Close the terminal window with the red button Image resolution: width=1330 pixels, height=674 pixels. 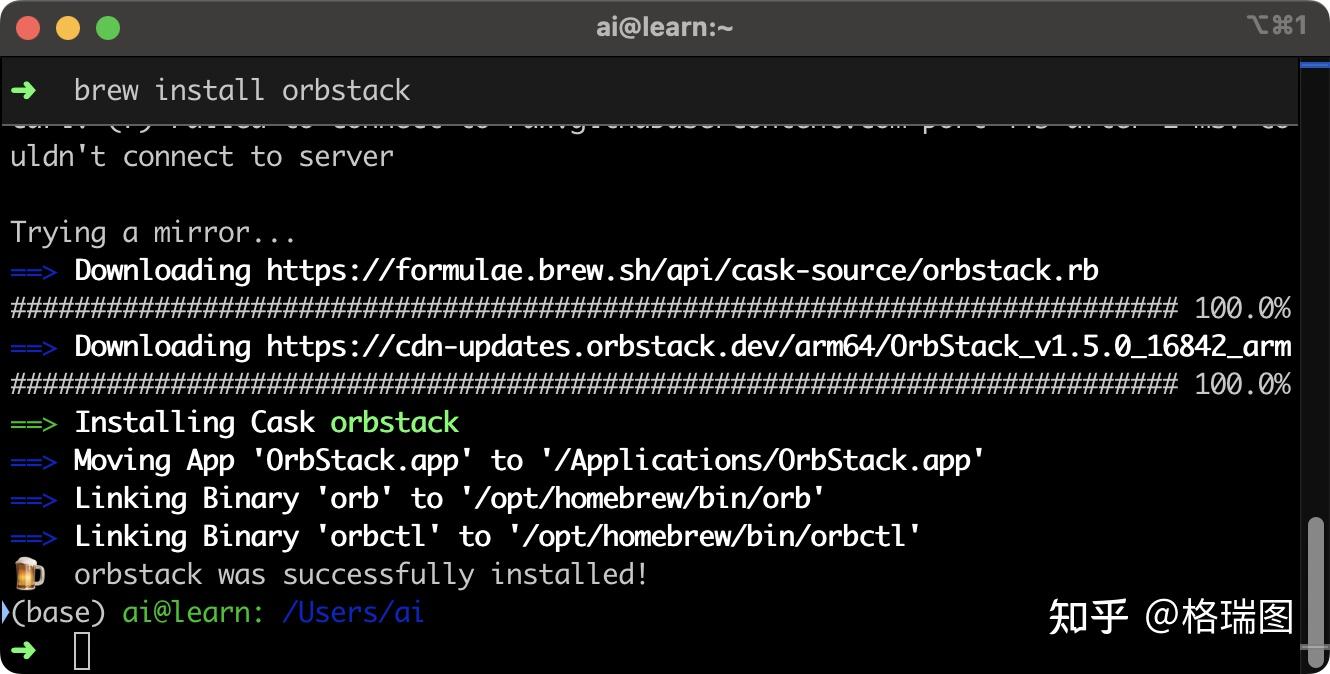pos(28,28)
